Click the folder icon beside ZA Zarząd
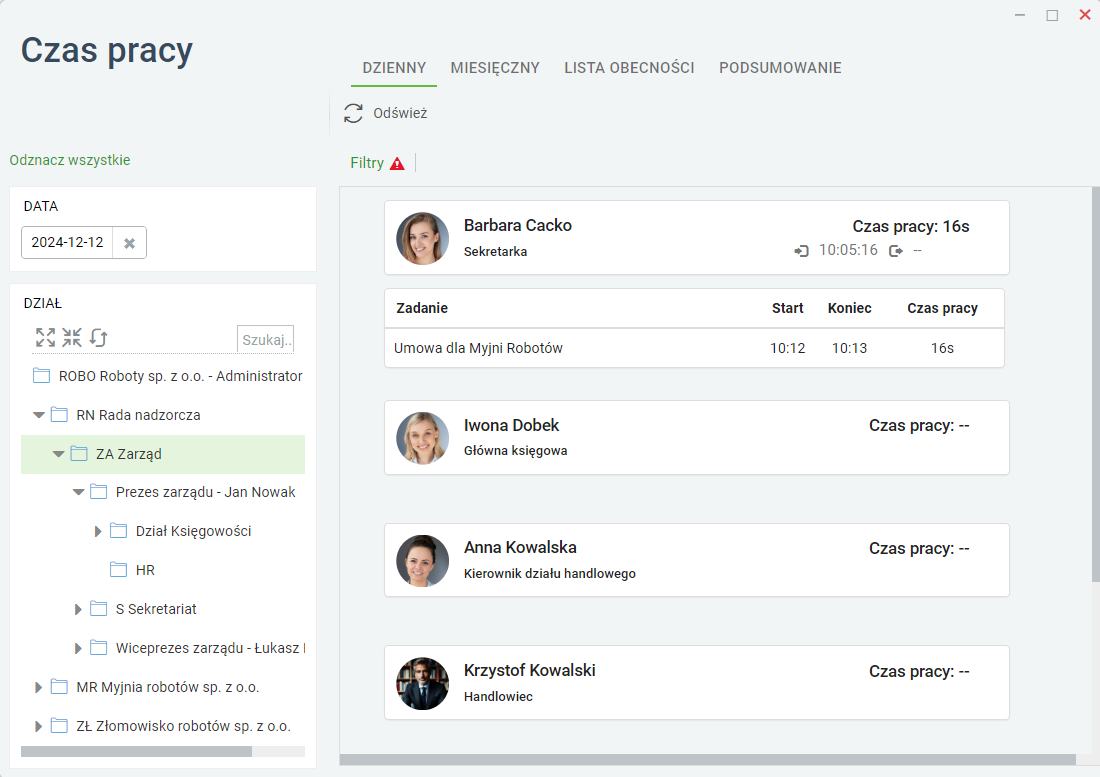Viewport: 1100px width, 777px height. [x=79, y=454]
